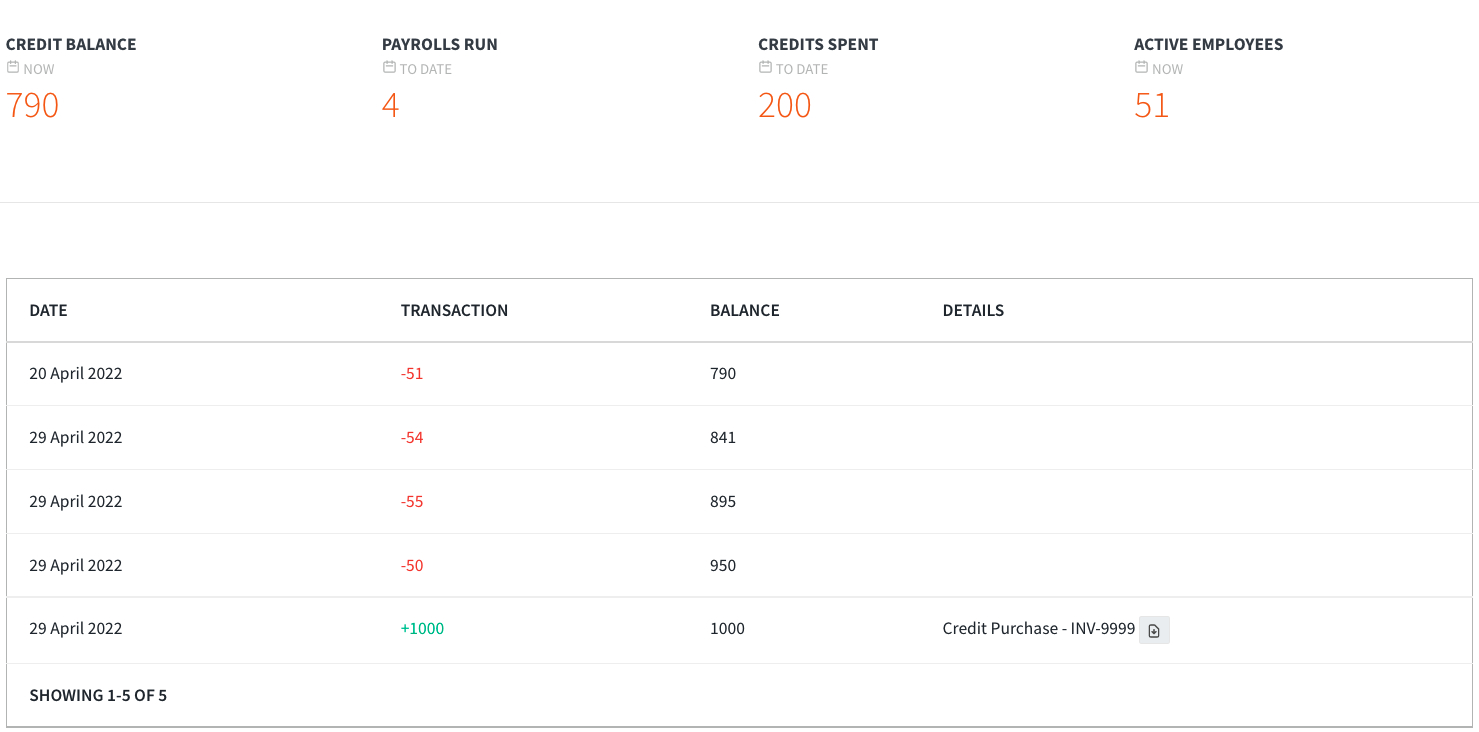This screenshot has height=732, width=1479.
Task: Select the Active Employees value 51
Action: [x=1151, y=105]
